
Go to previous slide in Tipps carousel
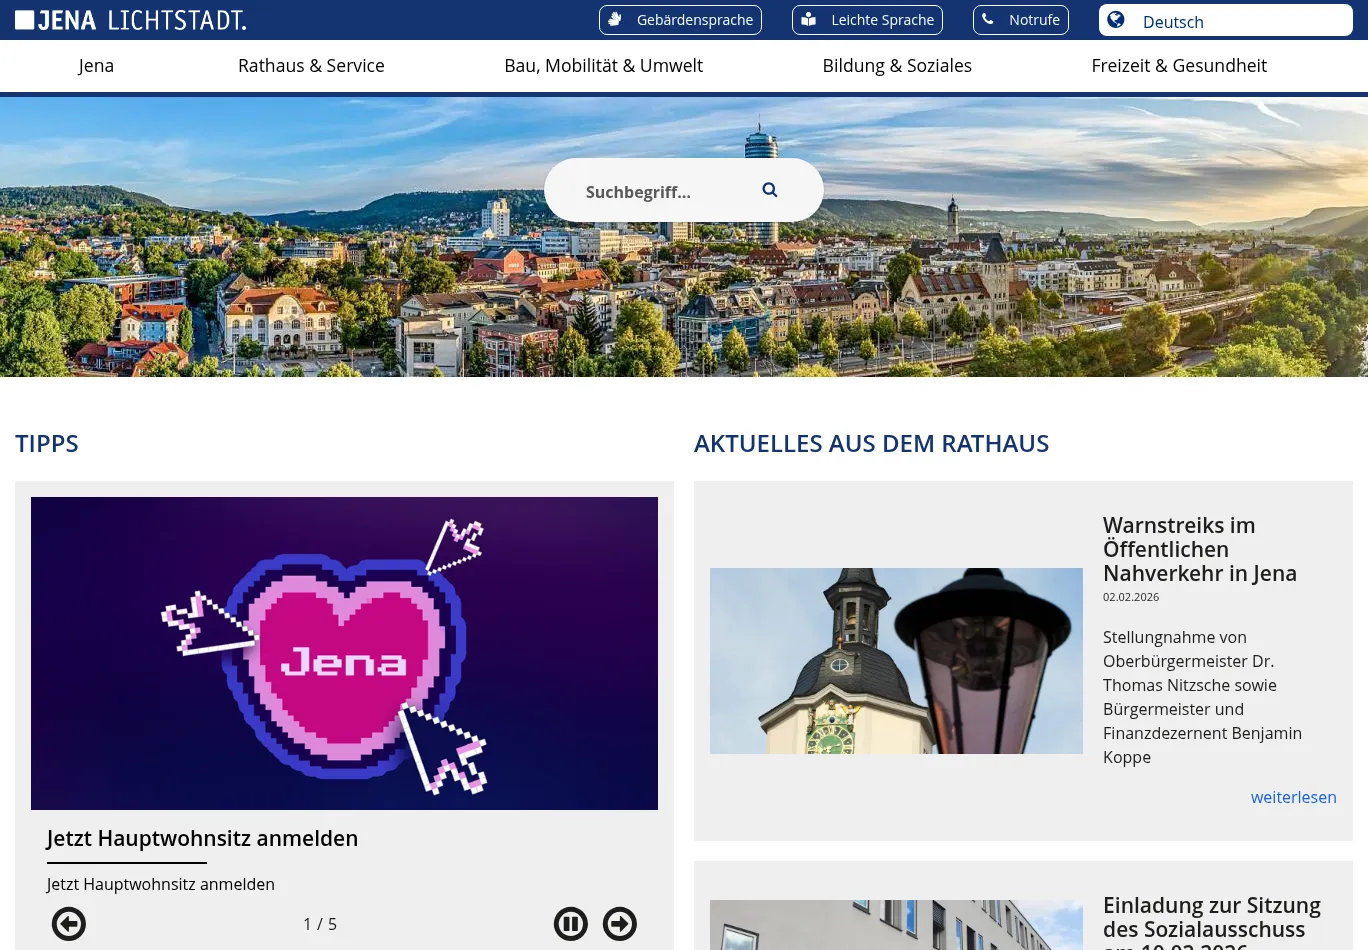pos(69,924)
